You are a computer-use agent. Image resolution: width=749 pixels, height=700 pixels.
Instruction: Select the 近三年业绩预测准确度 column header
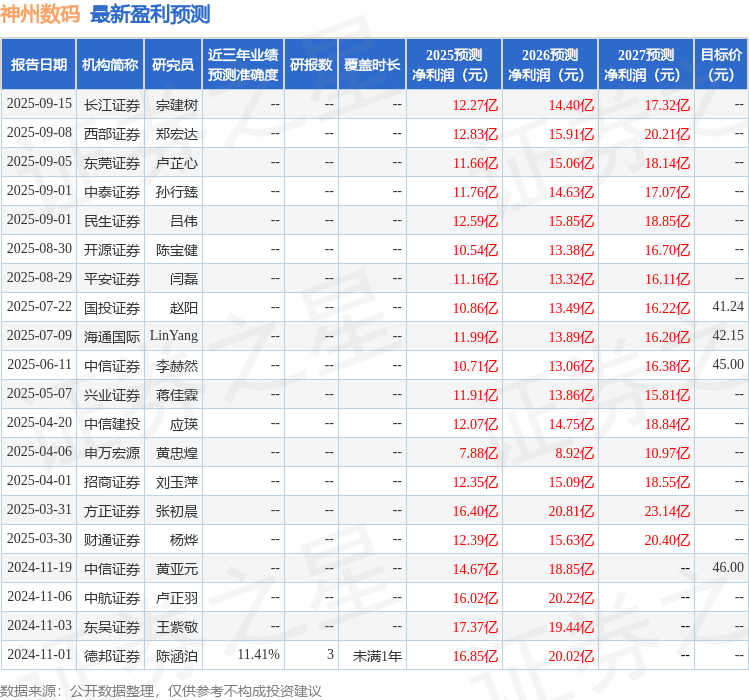(243, 65)
